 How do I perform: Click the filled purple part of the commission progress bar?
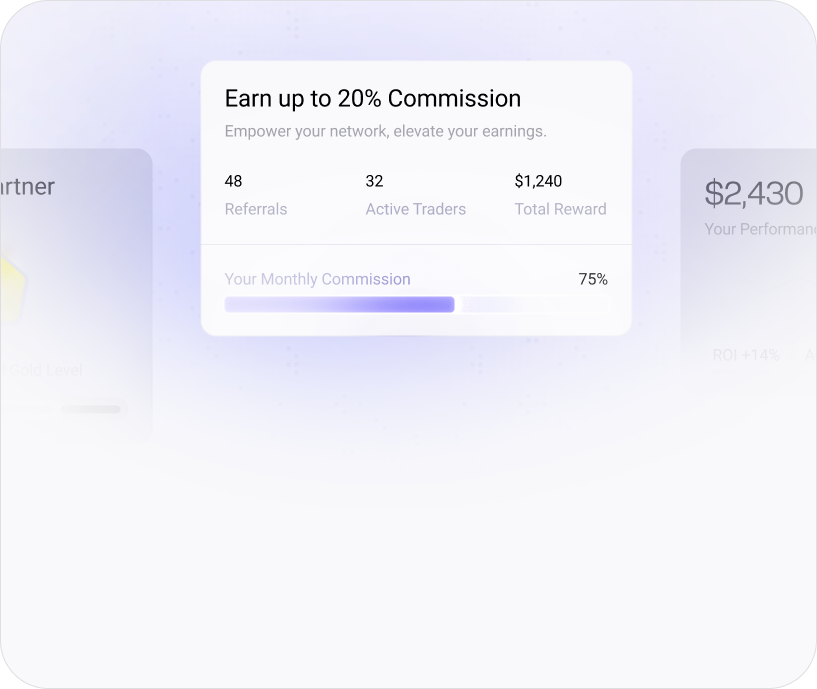(x=339, y=304)
